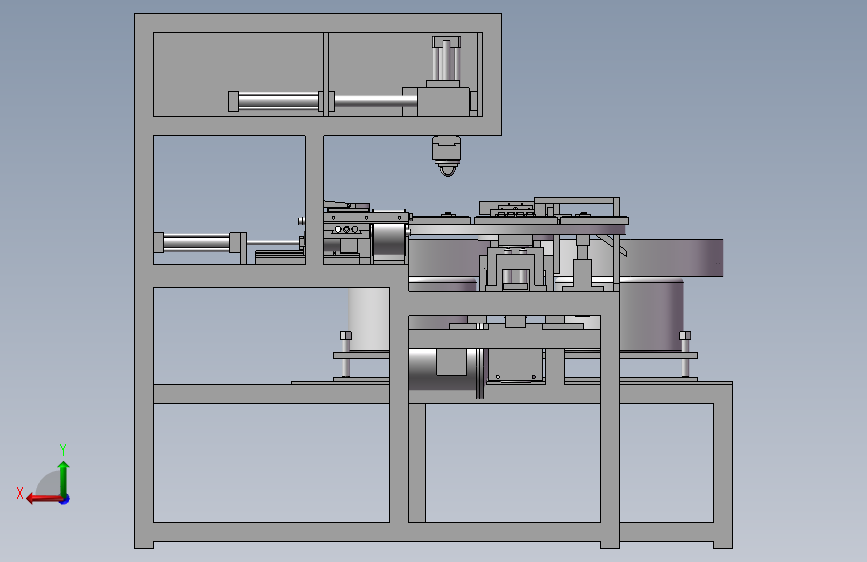Select the large bowl feeder drum on the right

coord(671,258)
